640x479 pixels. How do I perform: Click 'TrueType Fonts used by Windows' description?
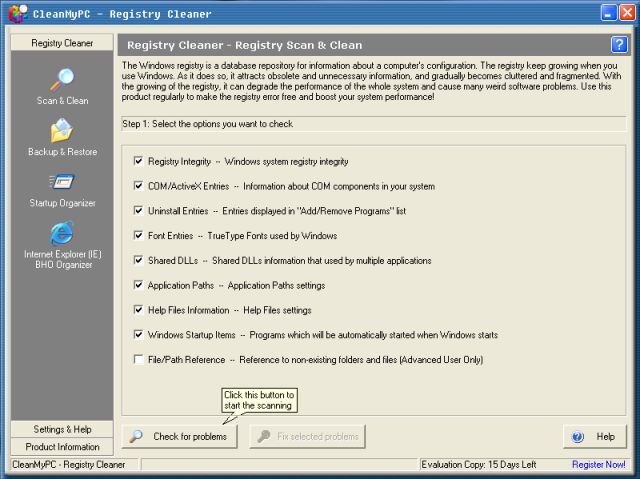pyautogui.click(x=272, y=236)
